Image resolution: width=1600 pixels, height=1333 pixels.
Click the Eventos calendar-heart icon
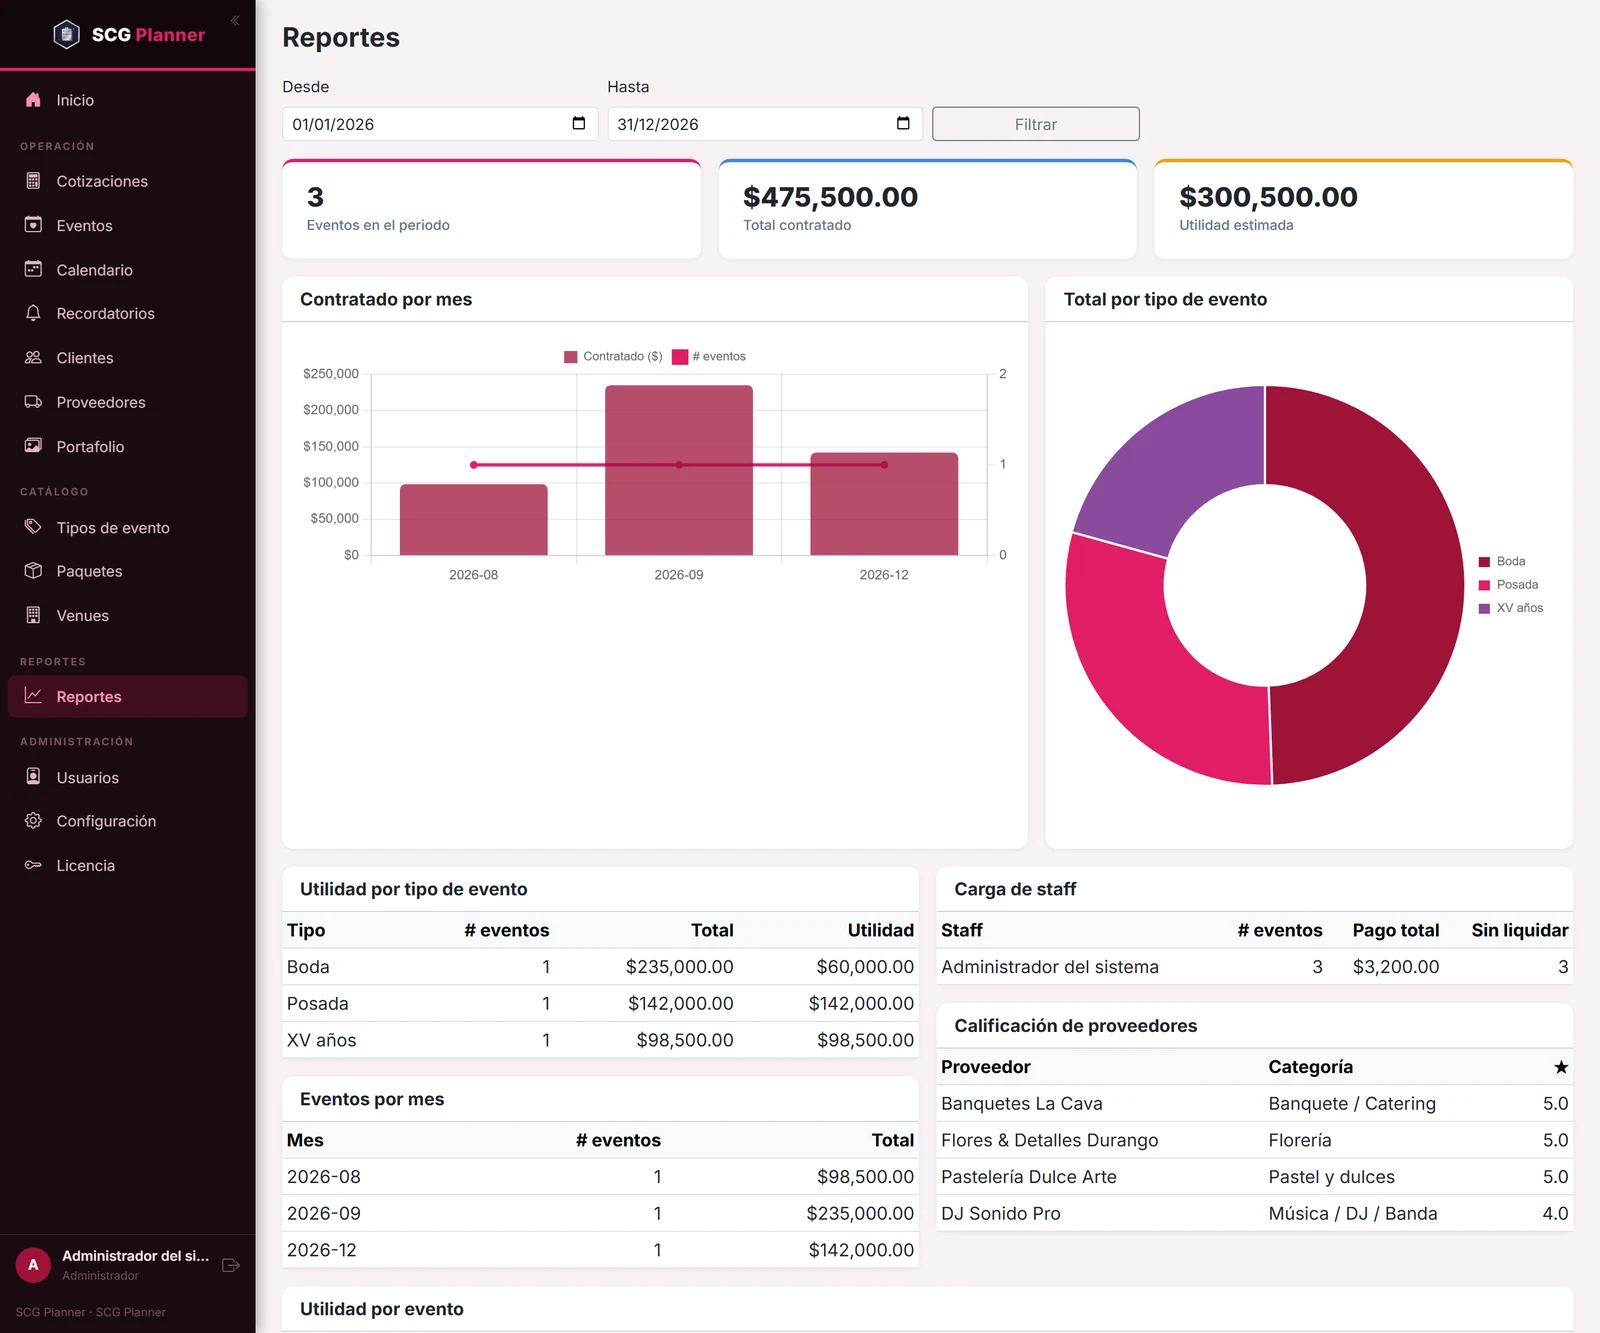(x=33, y=225)
